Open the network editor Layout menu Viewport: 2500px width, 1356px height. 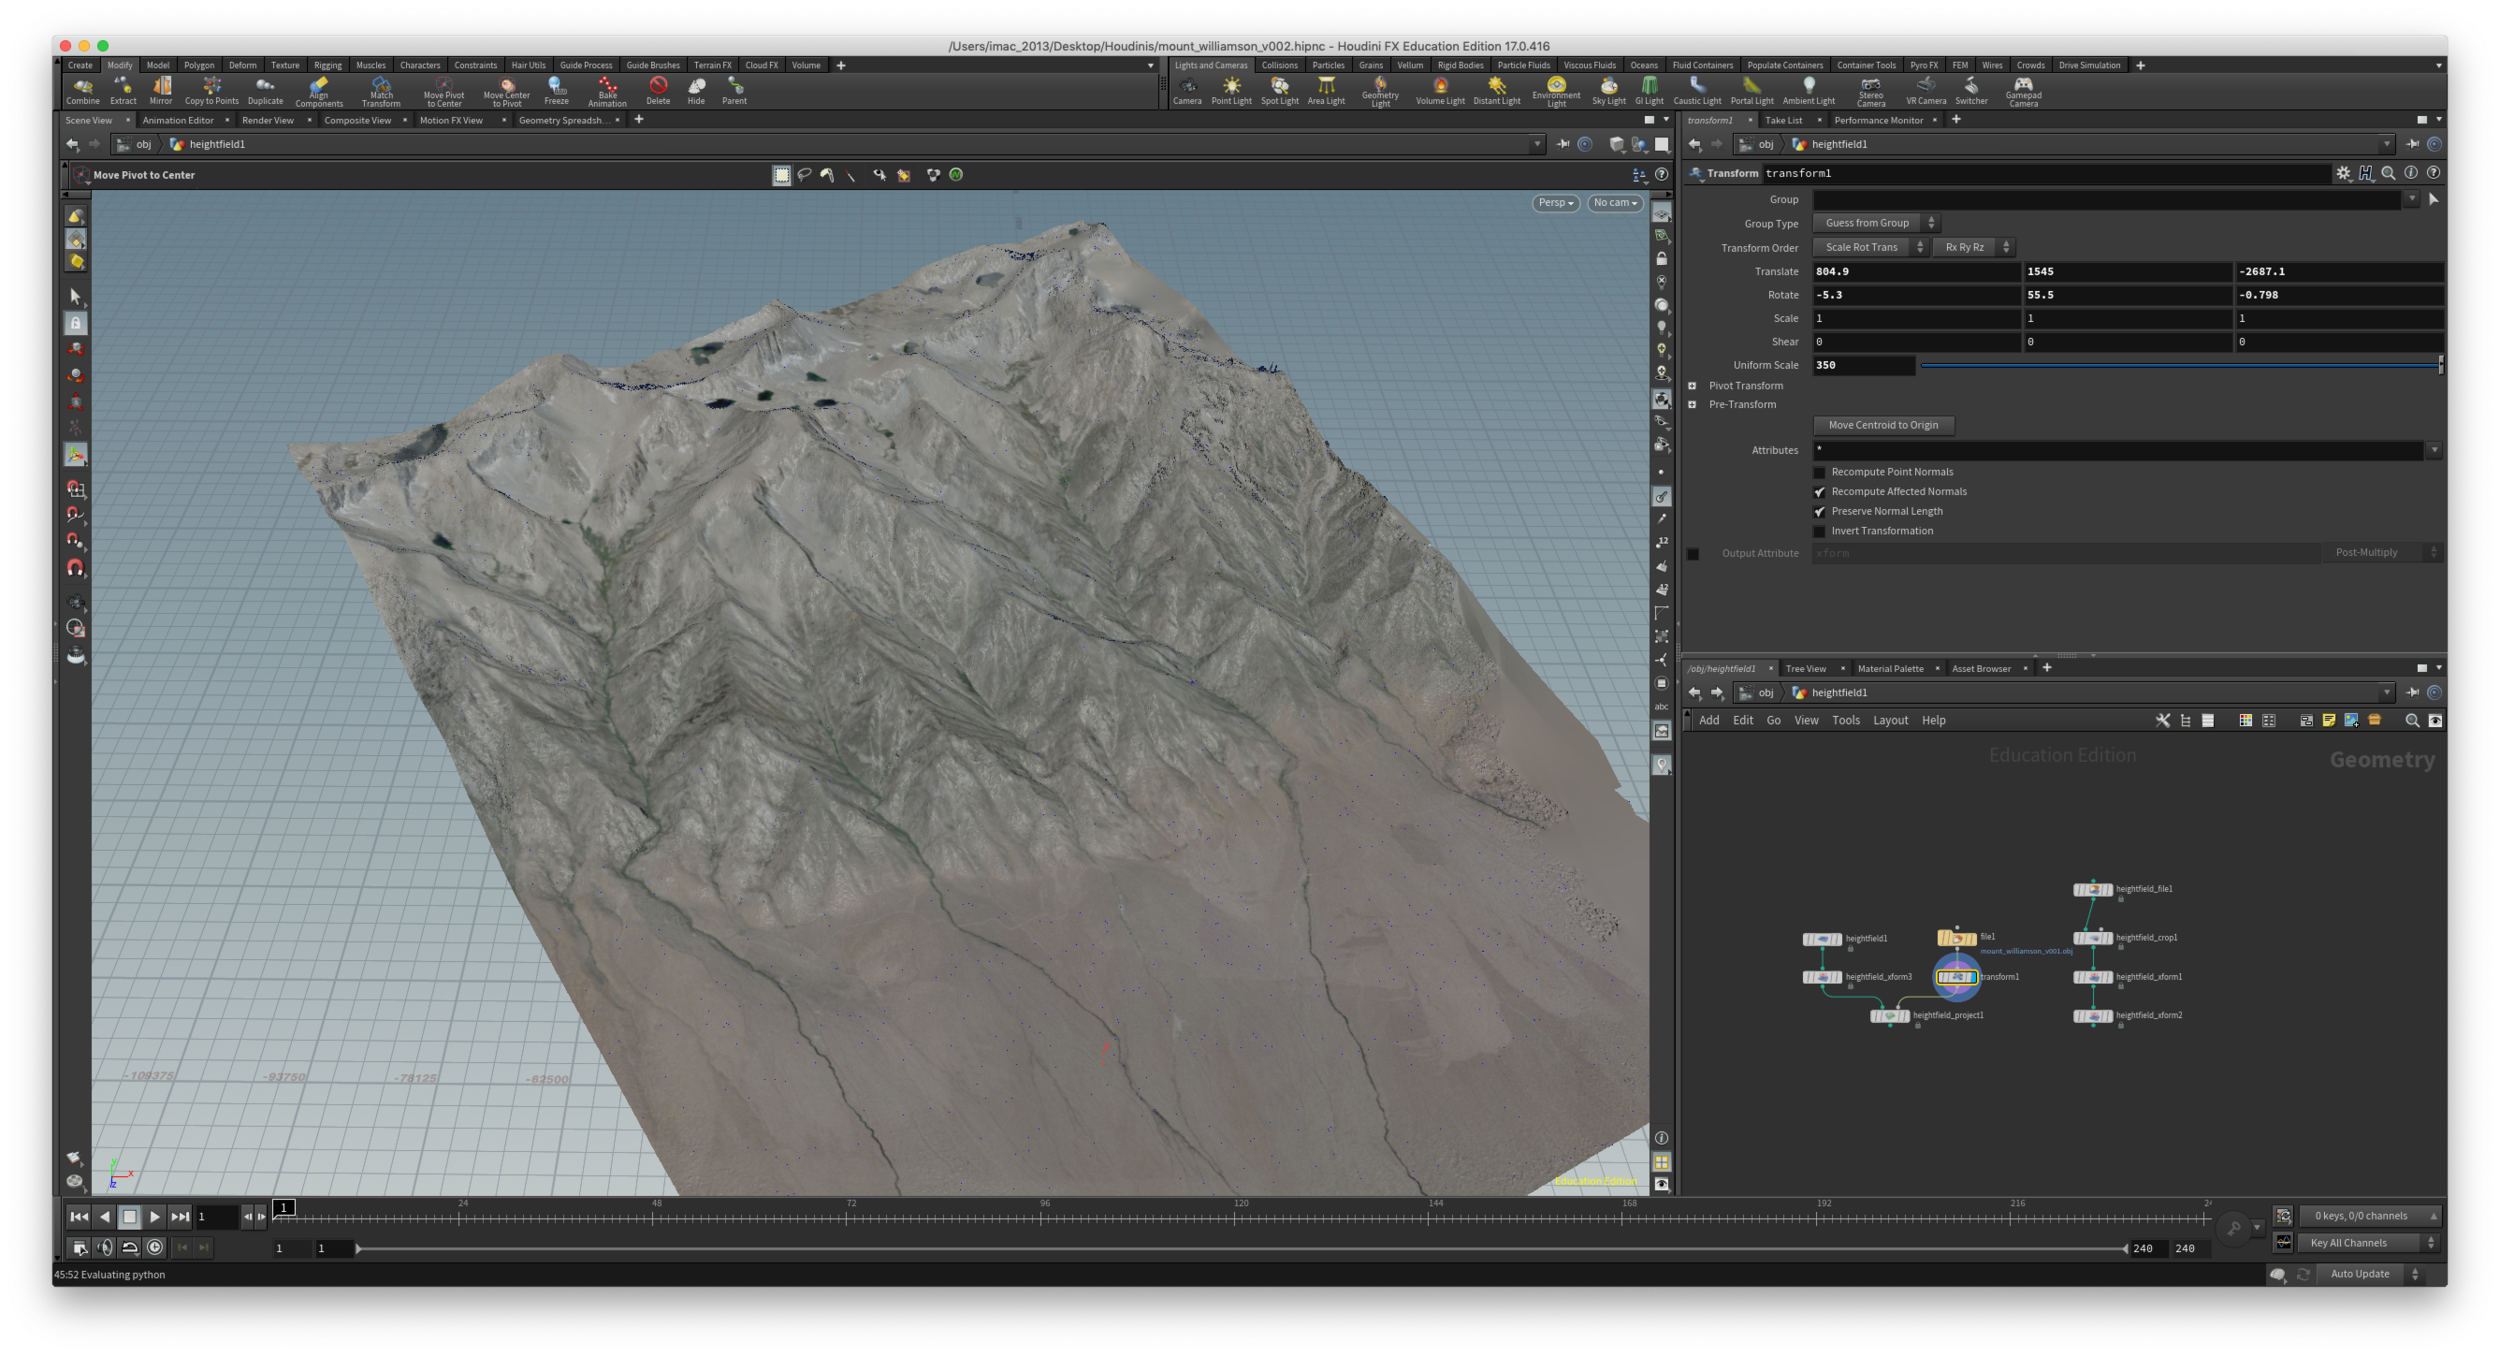pos(1890,721)
